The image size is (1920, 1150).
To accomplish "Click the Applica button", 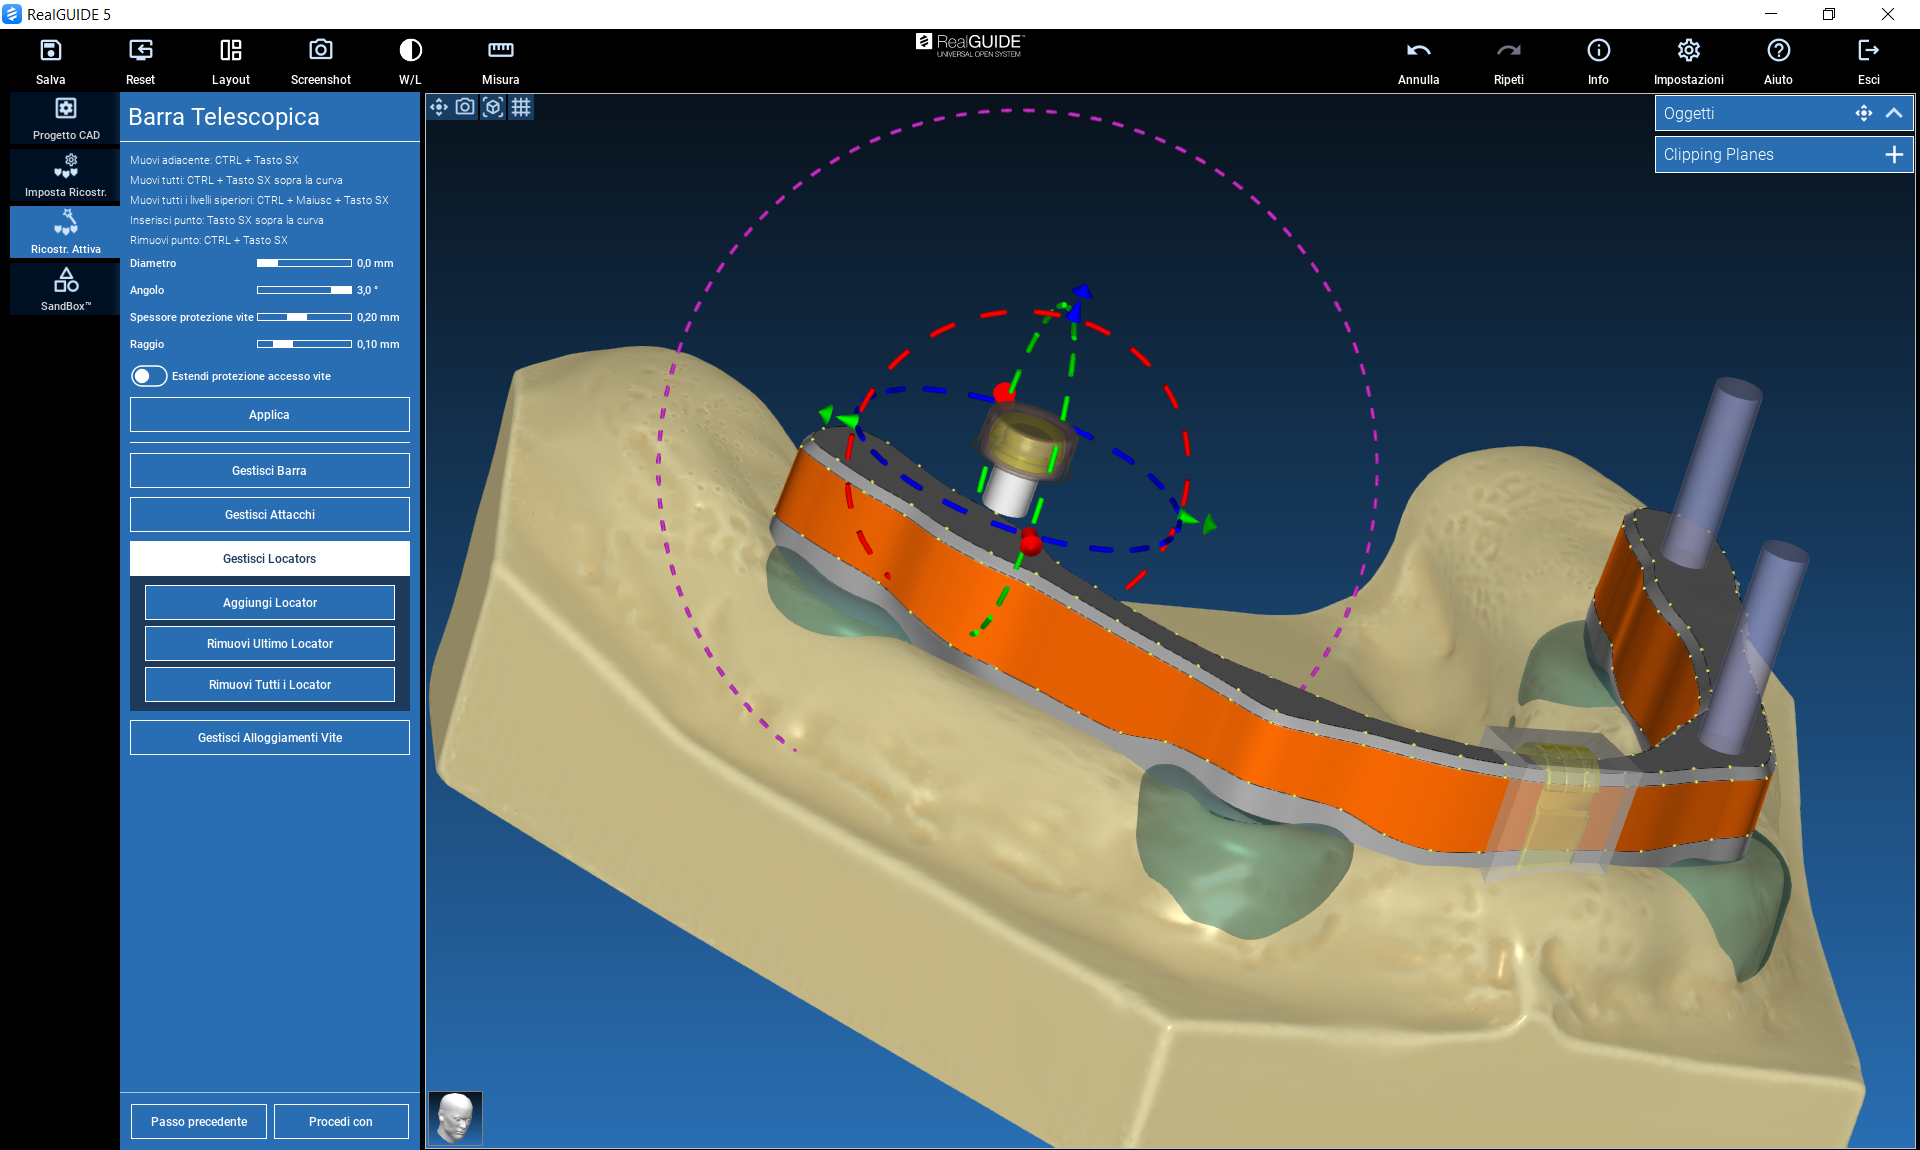I will pyautogui.click(x=269, y=415).
